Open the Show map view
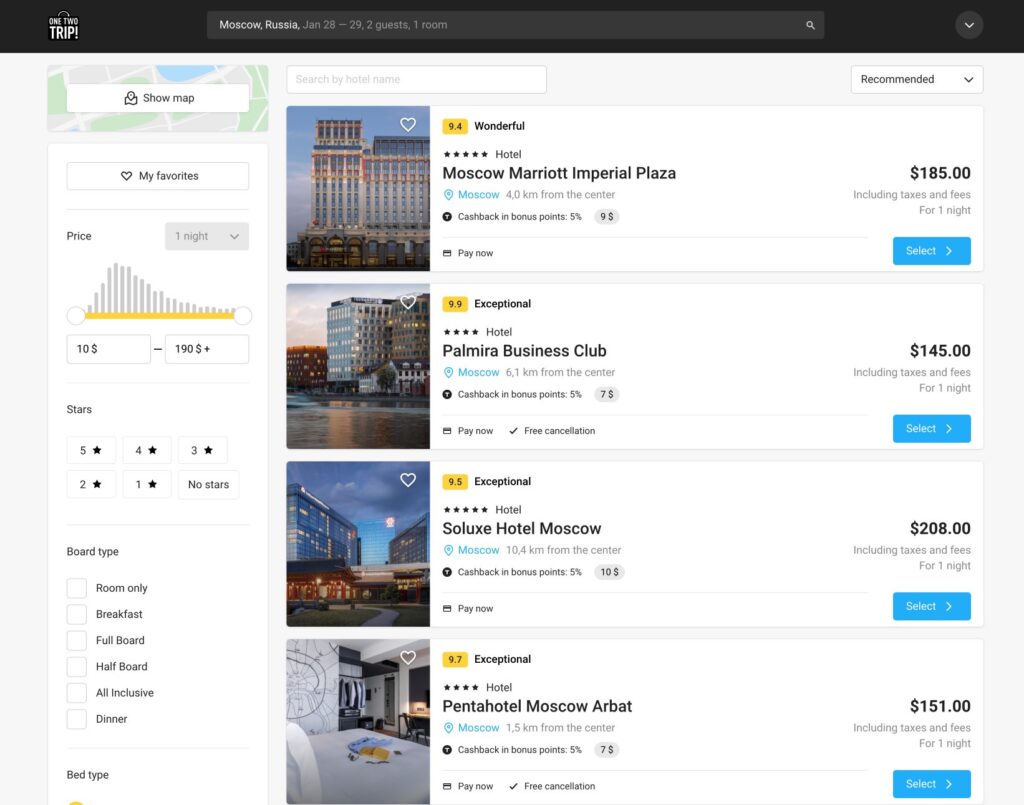The height and width of the screenshot is (805, 1024). (157, 97)
